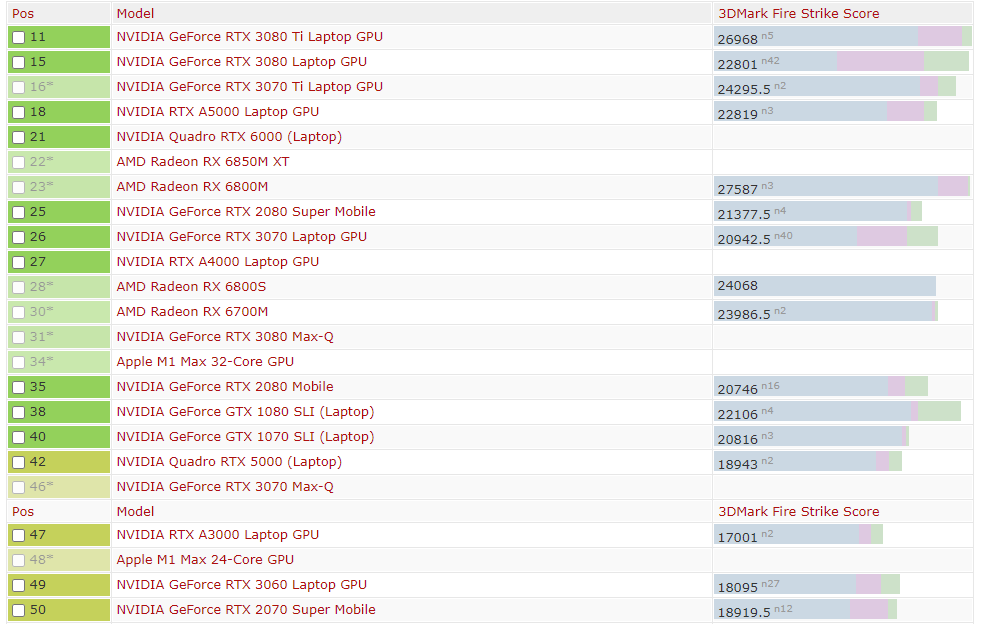Select the 20746 score value
991x624 pixels.
pos(737,389)
